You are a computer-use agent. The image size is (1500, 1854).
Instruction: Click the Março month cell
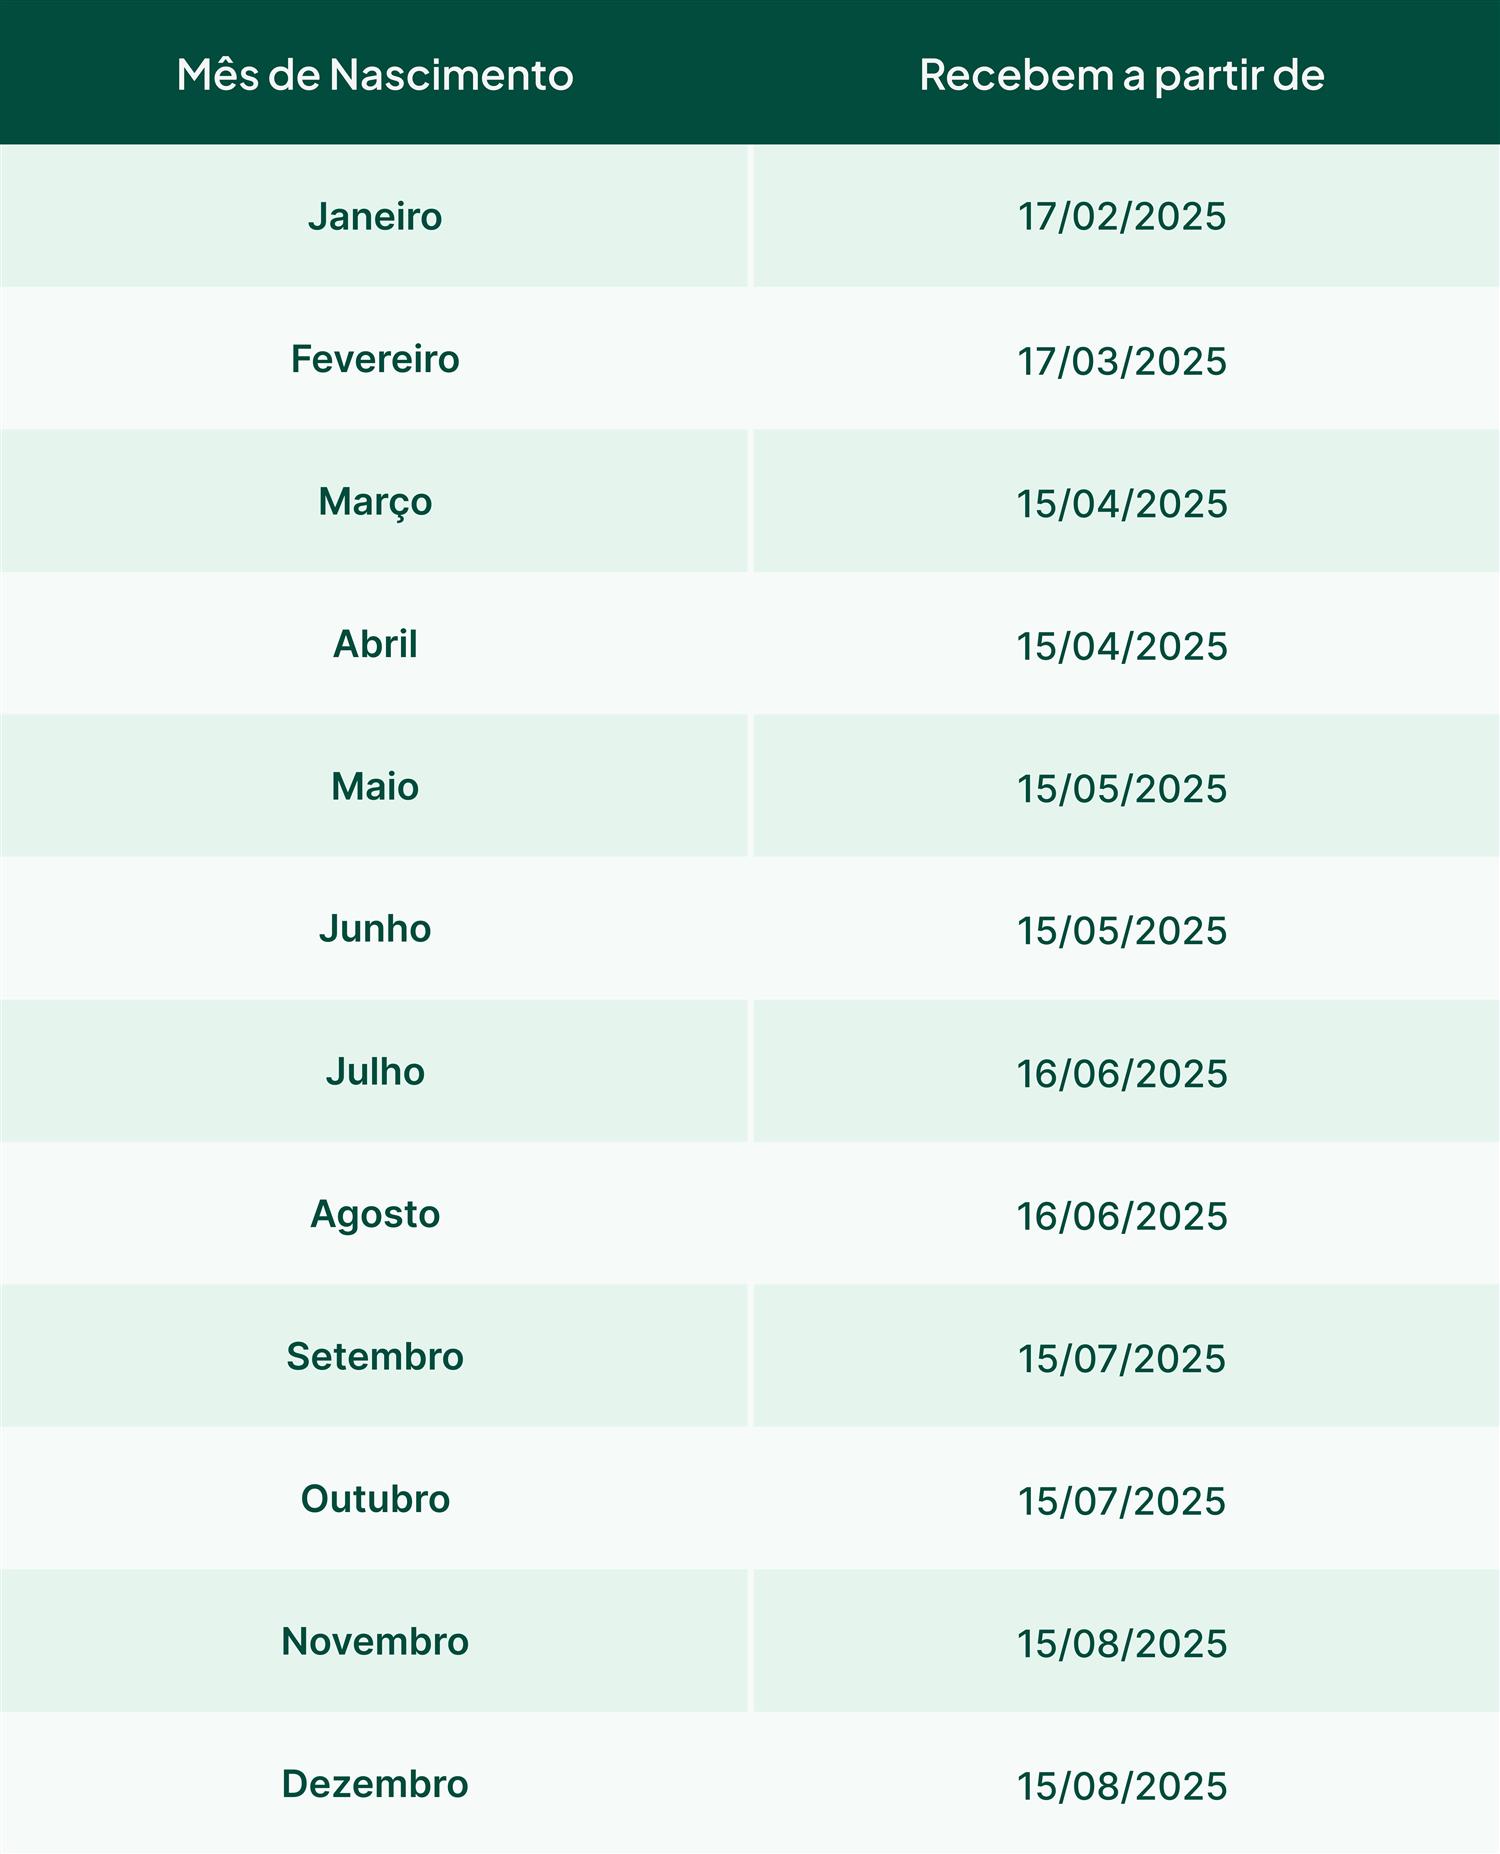click(x=375, y=502)
